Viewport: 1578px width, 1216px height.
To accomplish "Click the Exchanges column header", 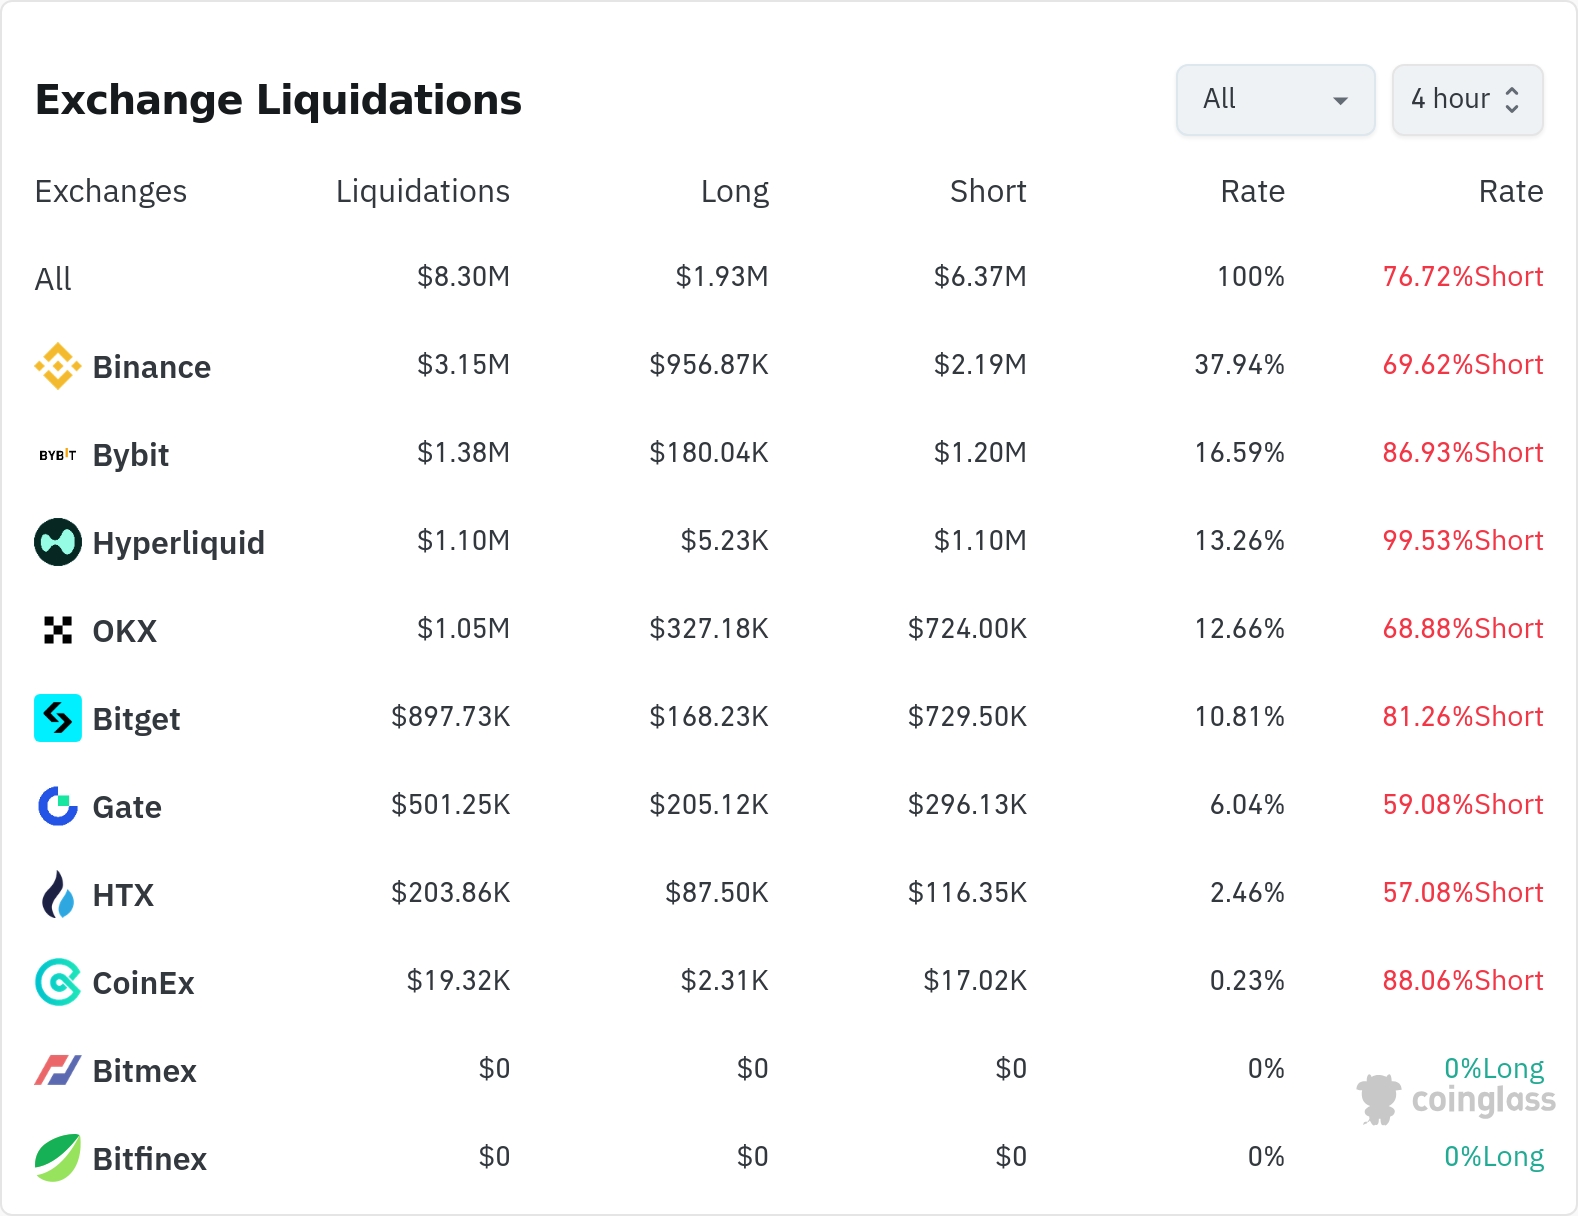I will [x=111, y=191].
